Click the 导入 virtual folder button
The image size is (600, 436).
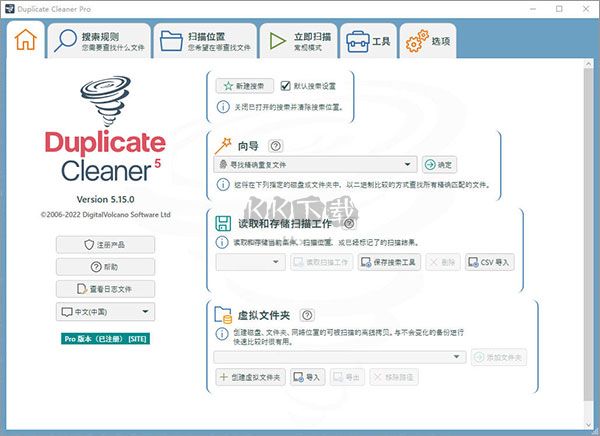coord(307,377)
